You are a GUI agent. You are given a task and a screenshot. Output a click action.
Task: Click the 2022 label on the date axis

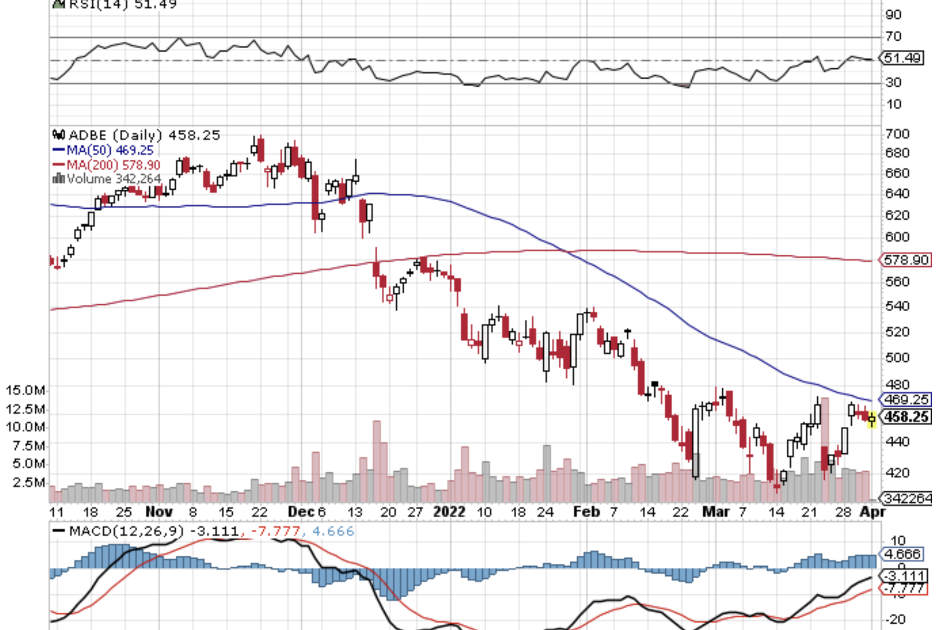tap(449, 510)
